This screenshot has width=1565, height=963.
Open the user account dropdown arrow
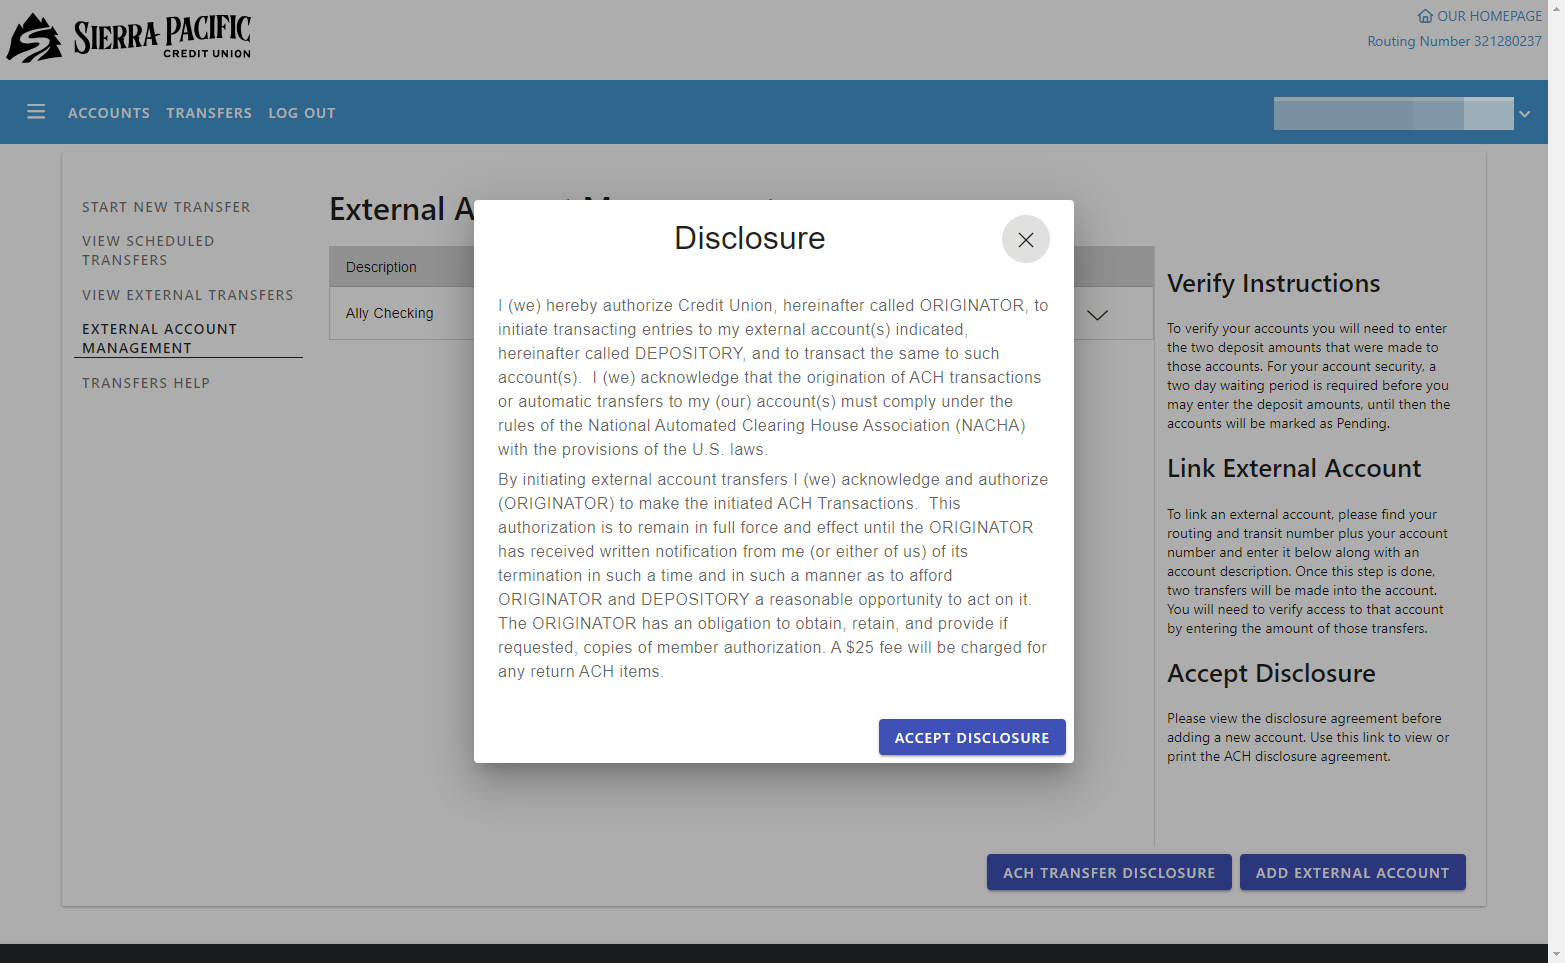1524,114
